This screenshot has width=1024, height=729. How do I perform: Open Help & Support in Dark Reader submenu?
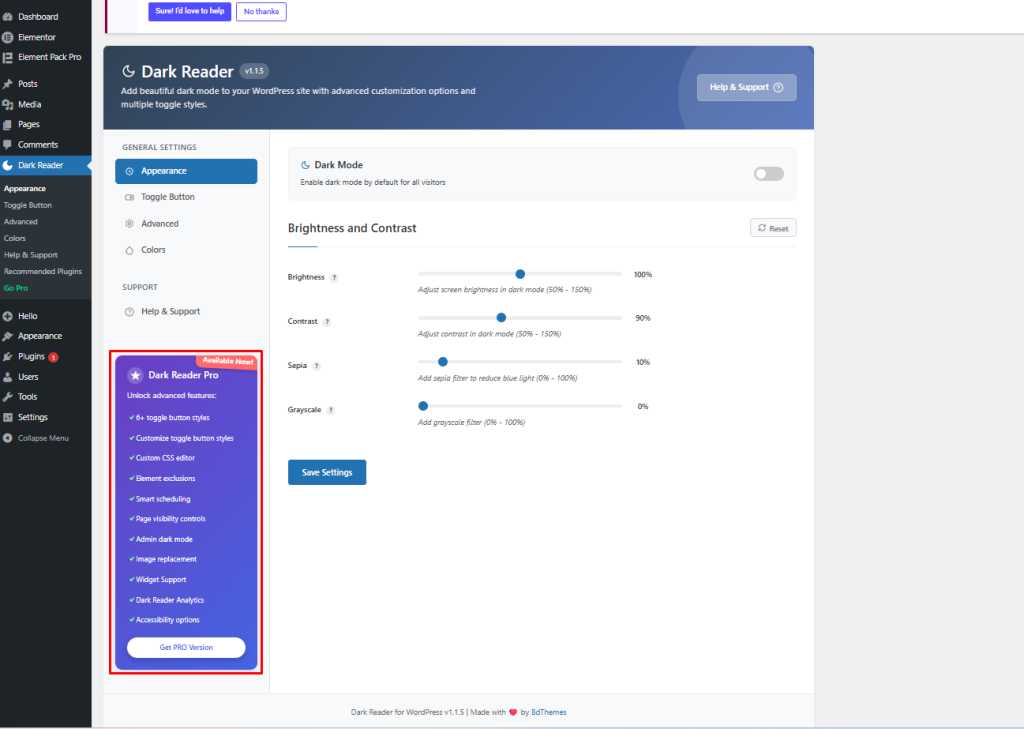pos(31,255)
